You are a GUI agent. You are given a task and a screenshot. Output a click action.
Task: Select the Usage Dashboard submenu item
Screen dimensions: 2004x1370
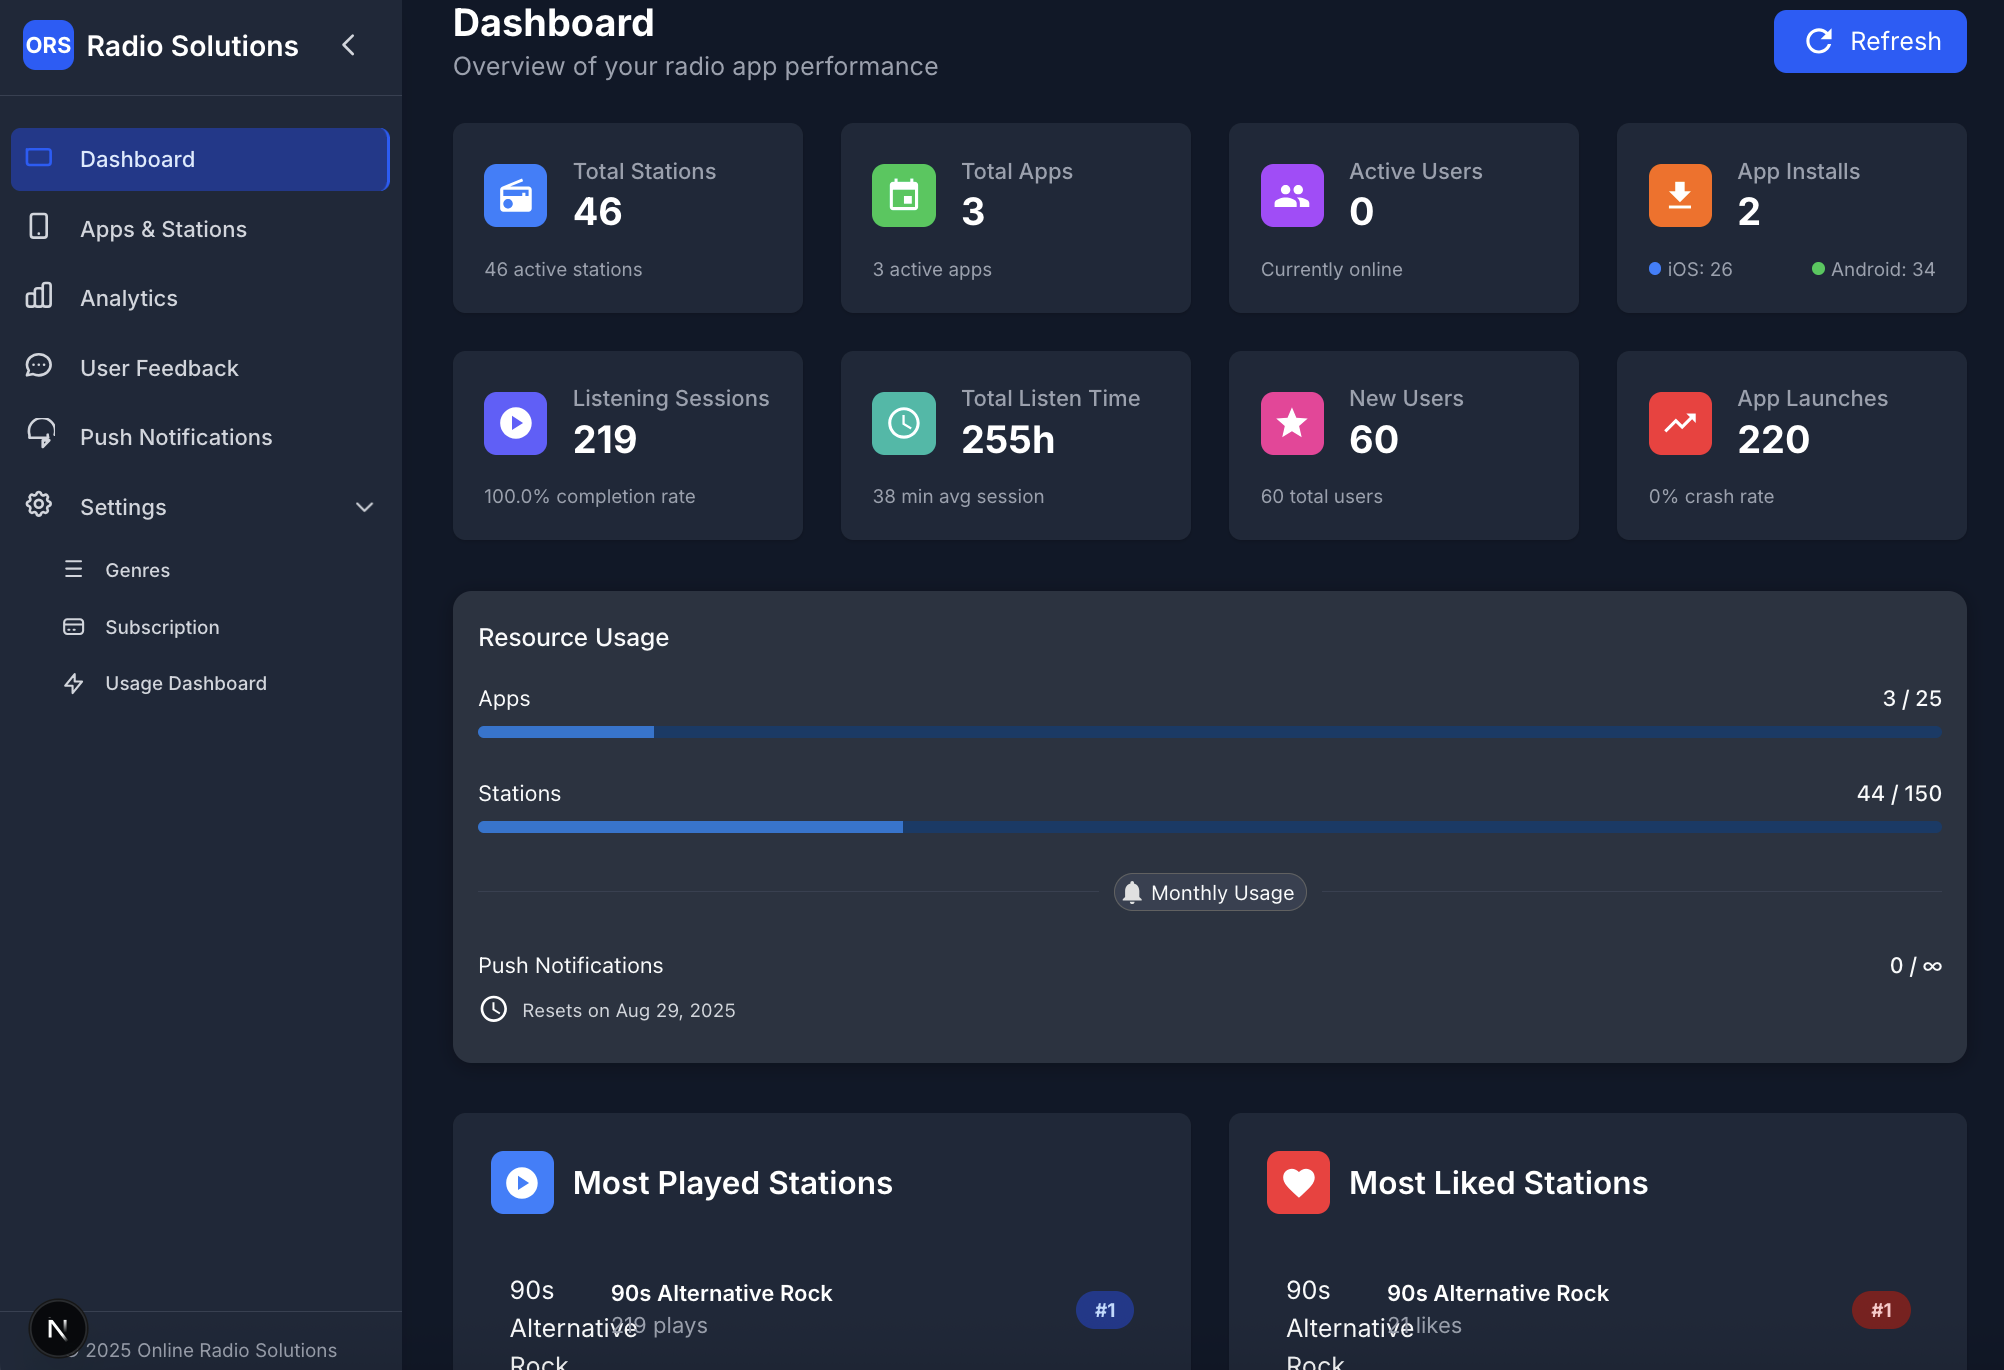click(x=185, y=683)
